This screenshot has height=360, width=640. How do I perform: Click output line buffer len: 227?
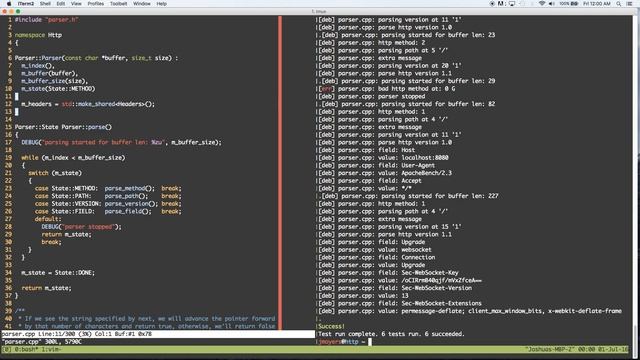coord(410,196)
